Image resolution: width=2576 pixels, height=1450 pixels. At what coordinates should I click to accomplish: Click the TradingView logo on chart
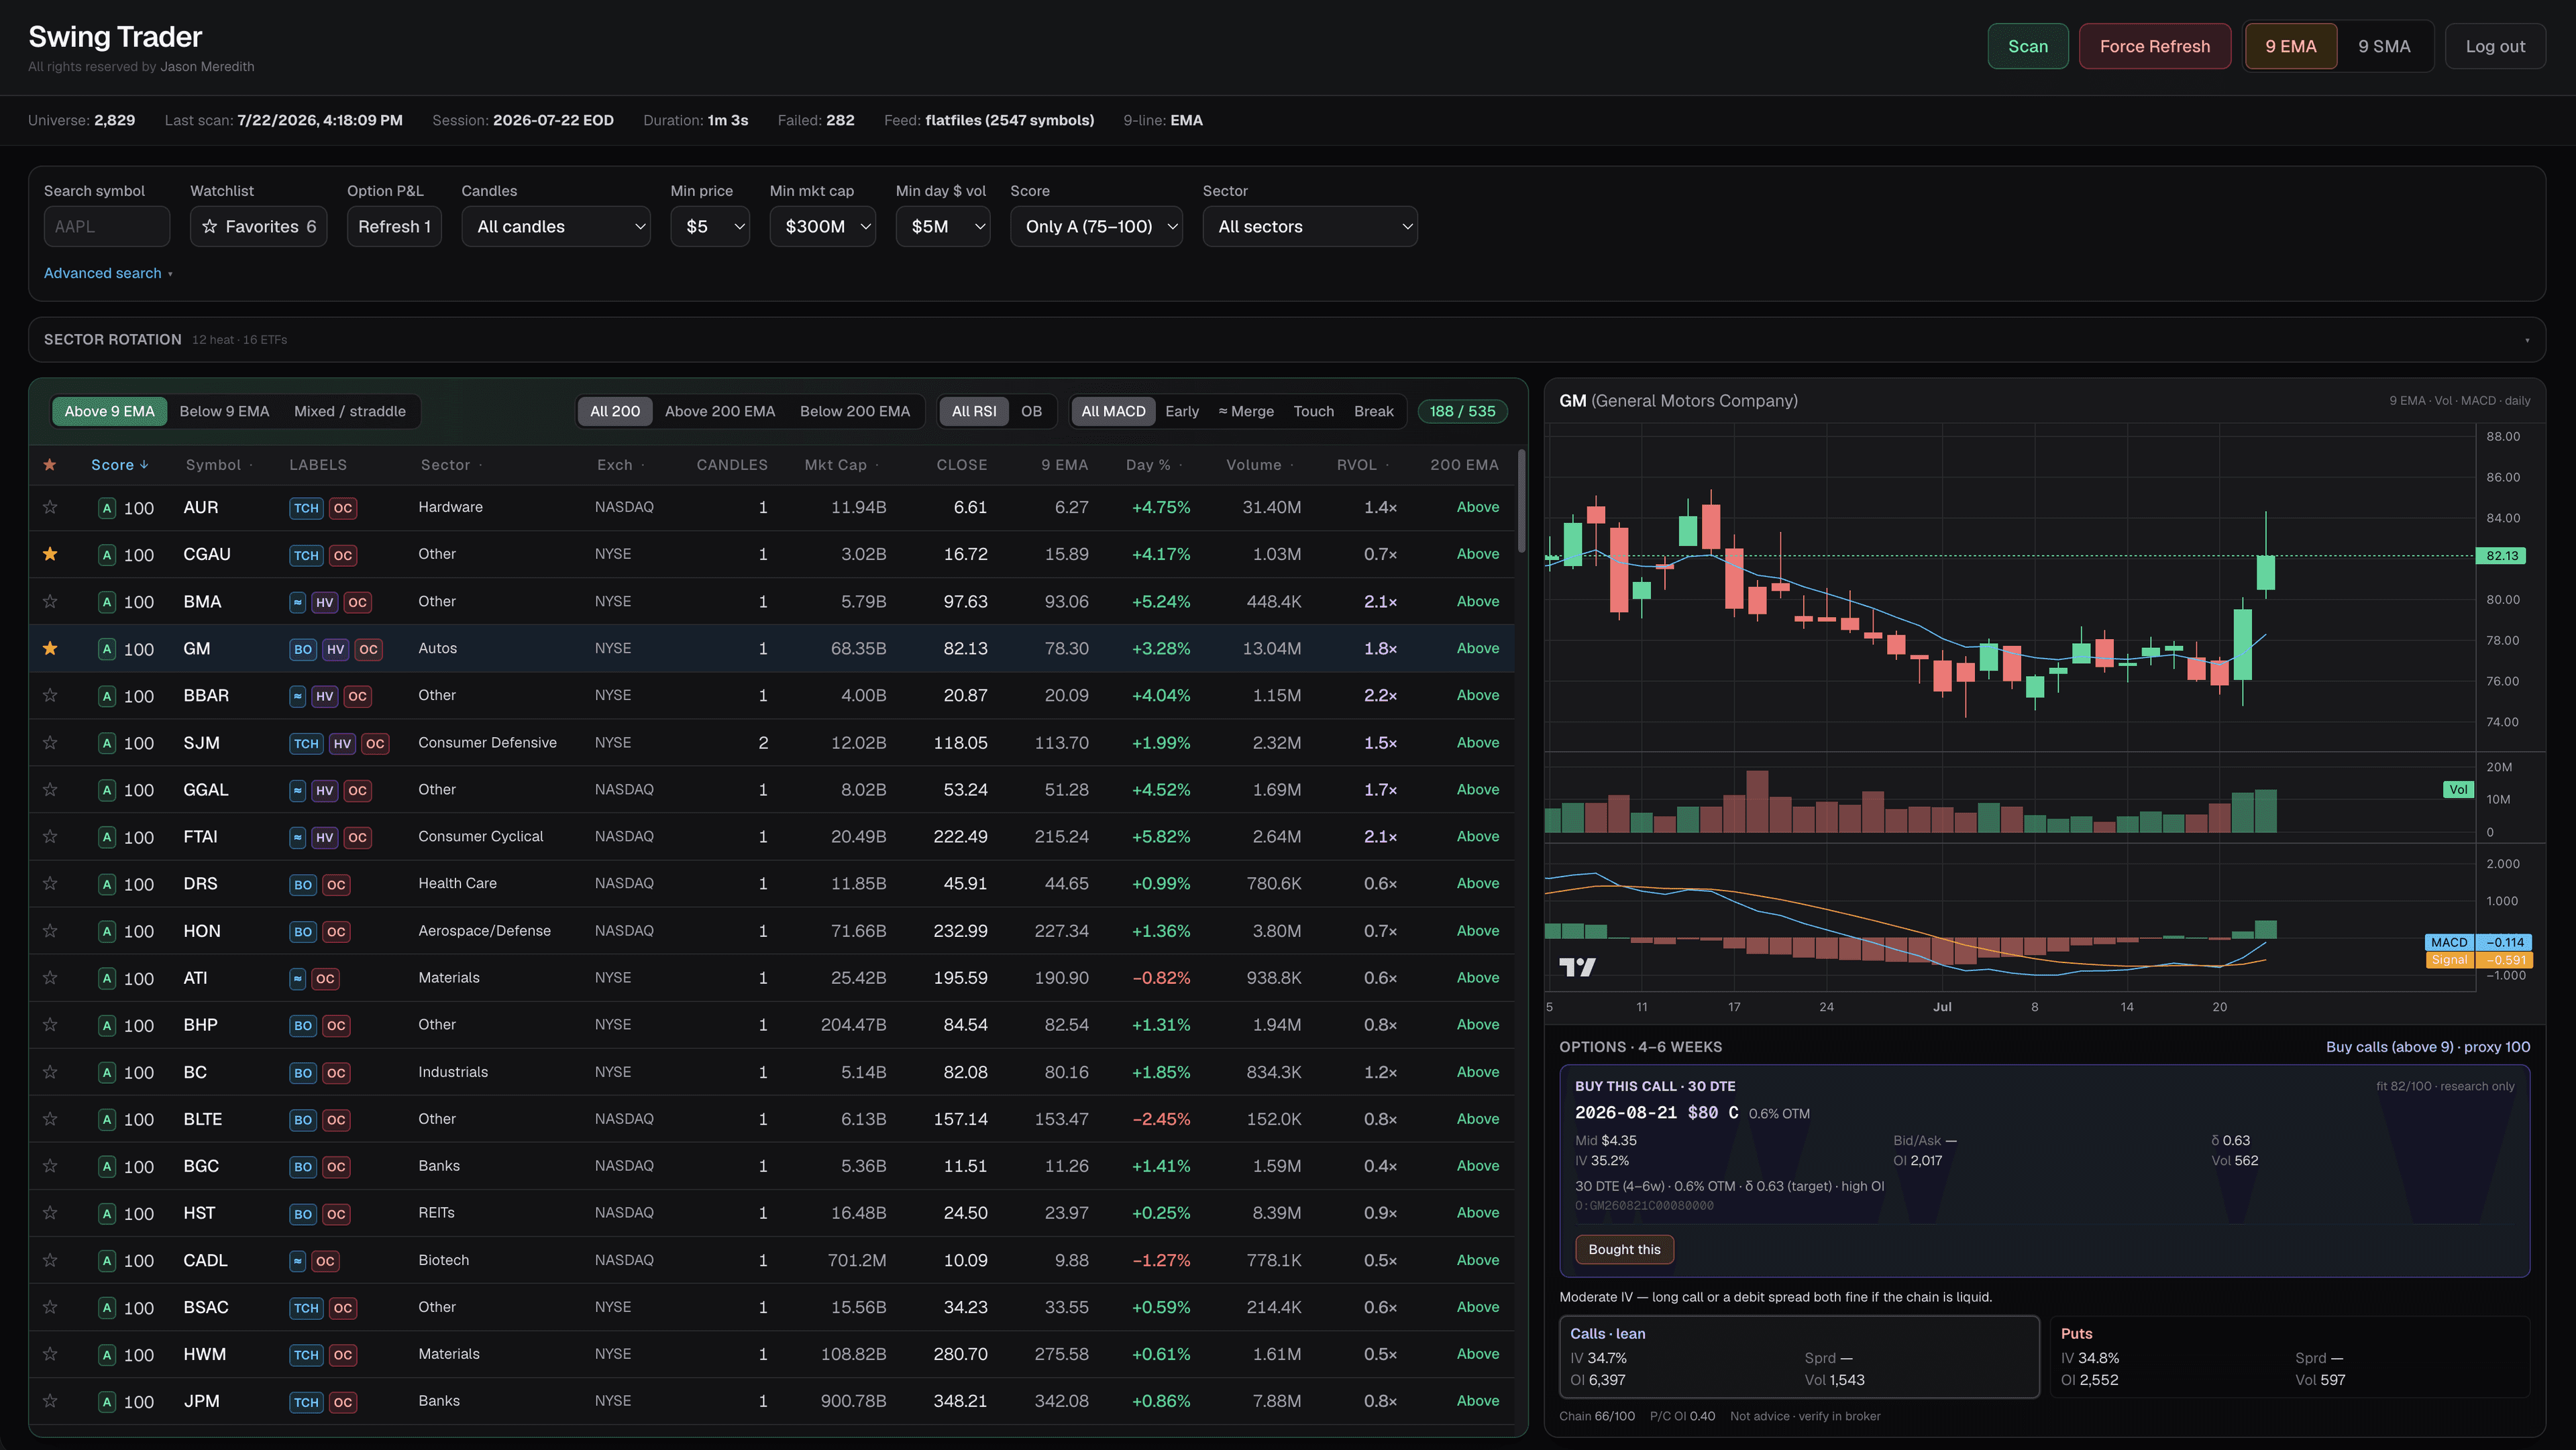[1577, 967]
